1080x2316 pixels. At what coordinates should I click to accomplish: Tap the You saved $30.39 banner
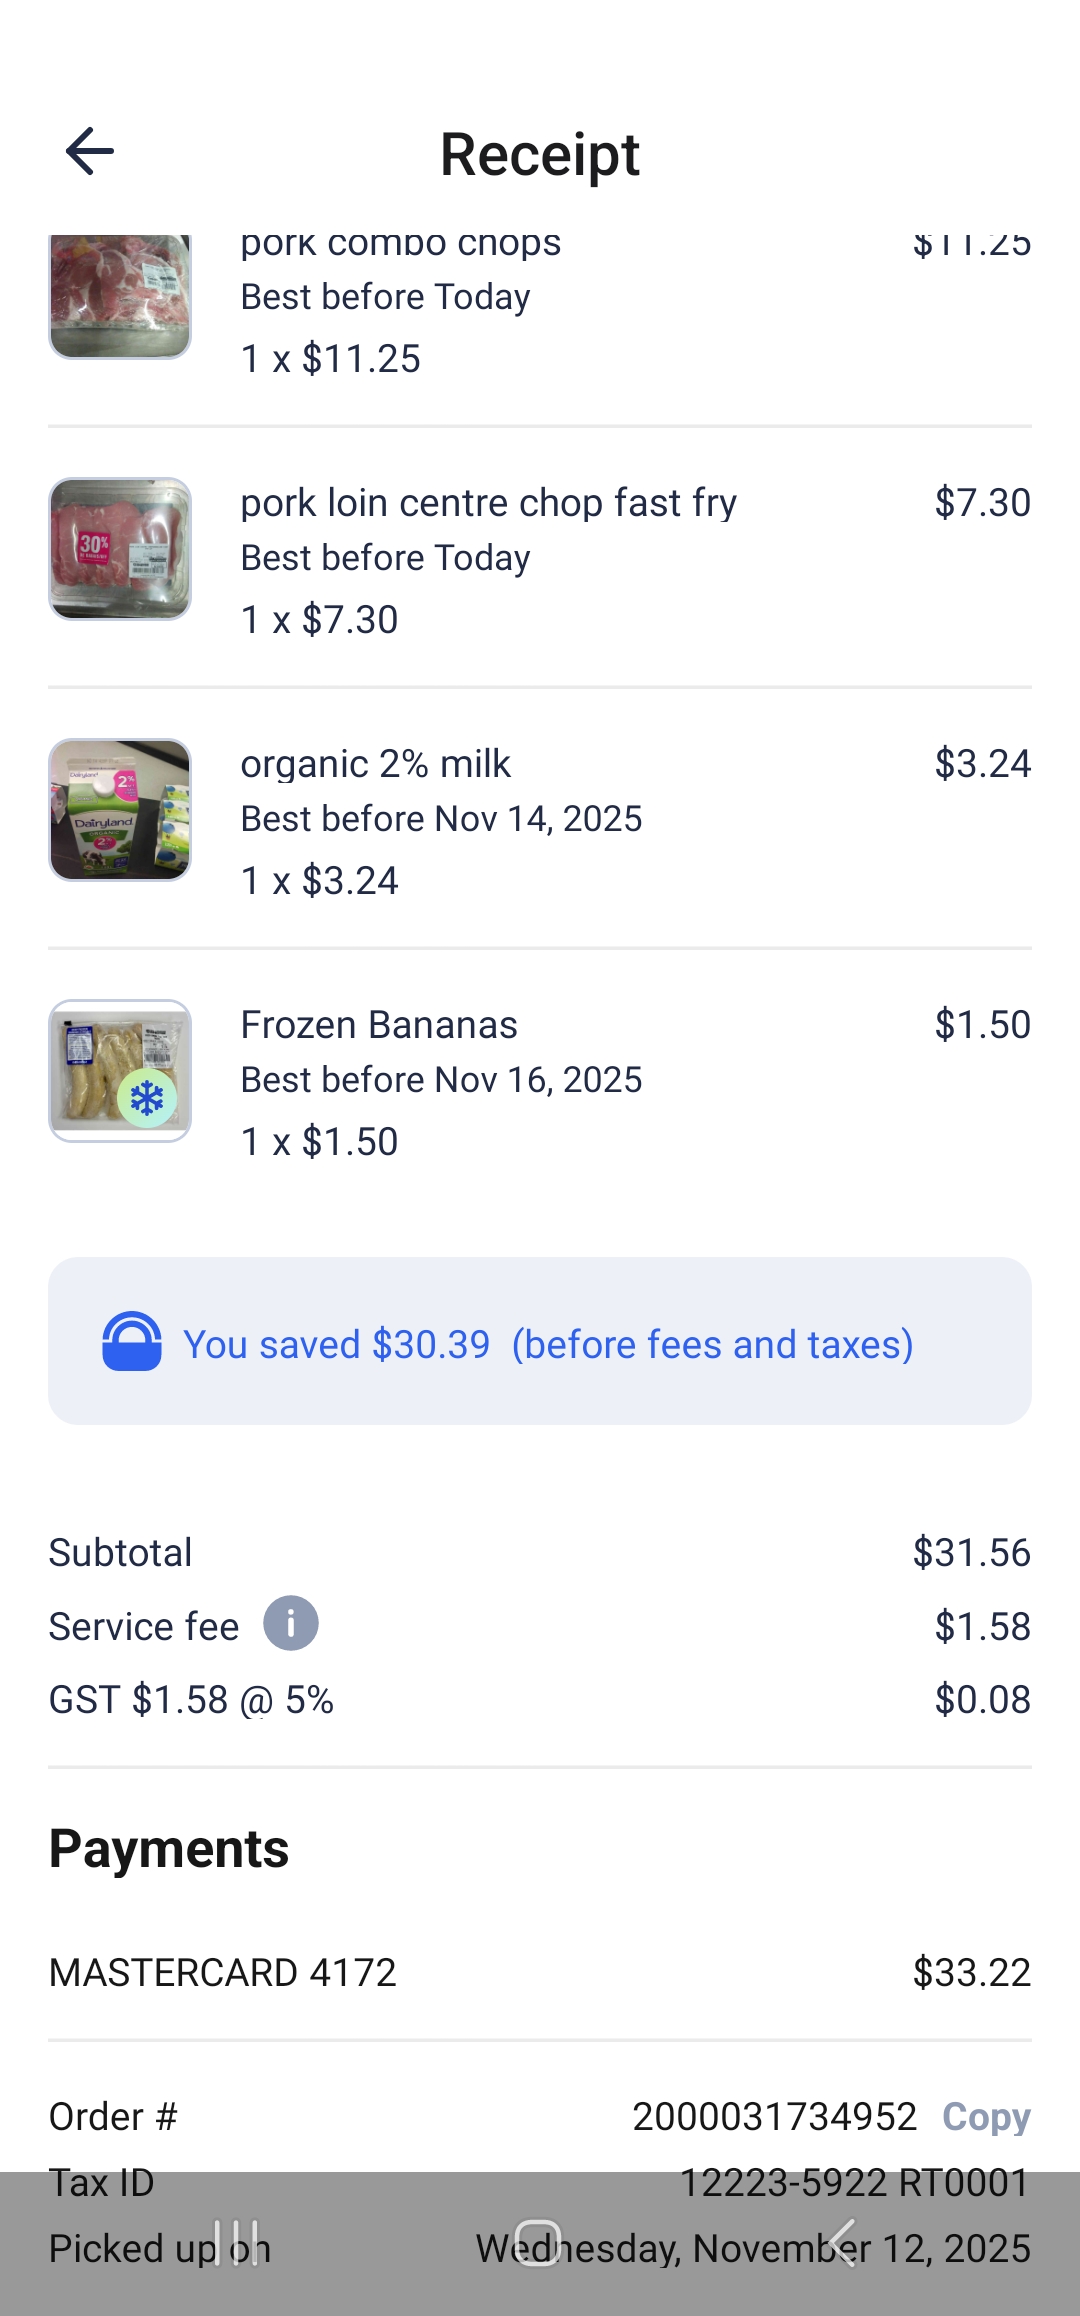pyautogui.click(x=540, y=1341)
